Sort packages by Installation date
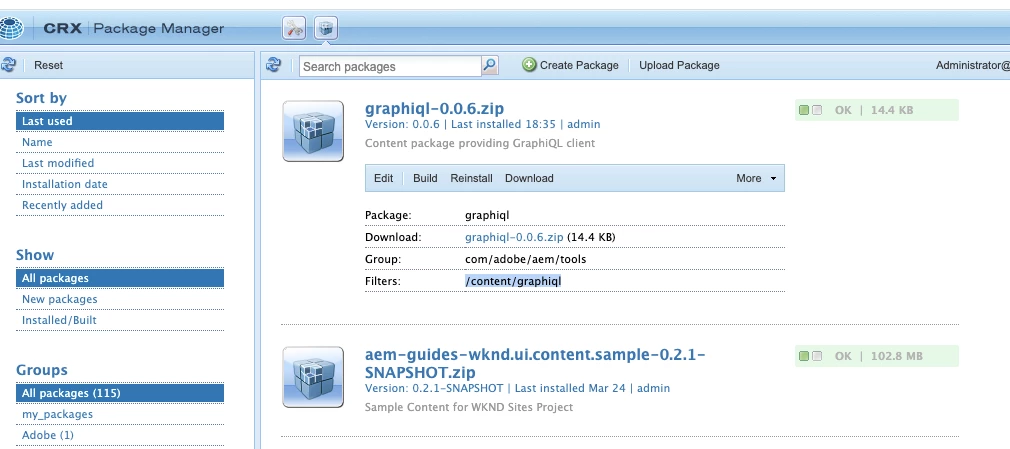Screen dimensions: 1010x449 (x=120, y=184)
